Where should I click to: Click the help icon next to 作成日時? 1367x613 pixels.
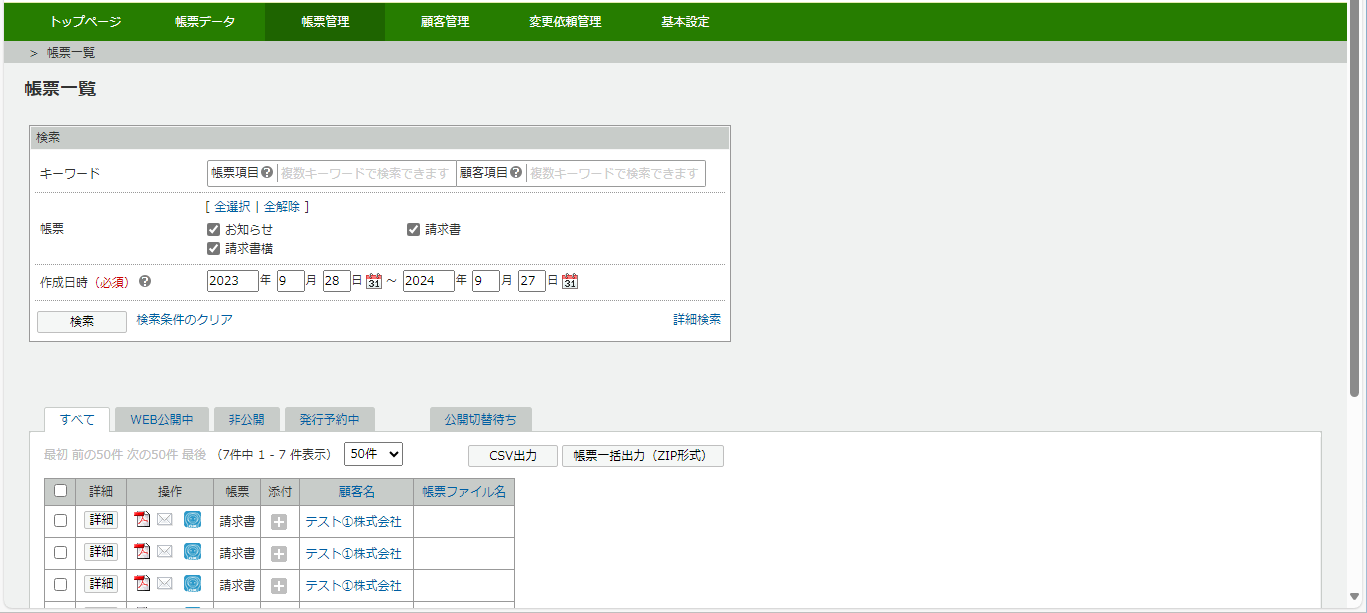pos(144,281)
